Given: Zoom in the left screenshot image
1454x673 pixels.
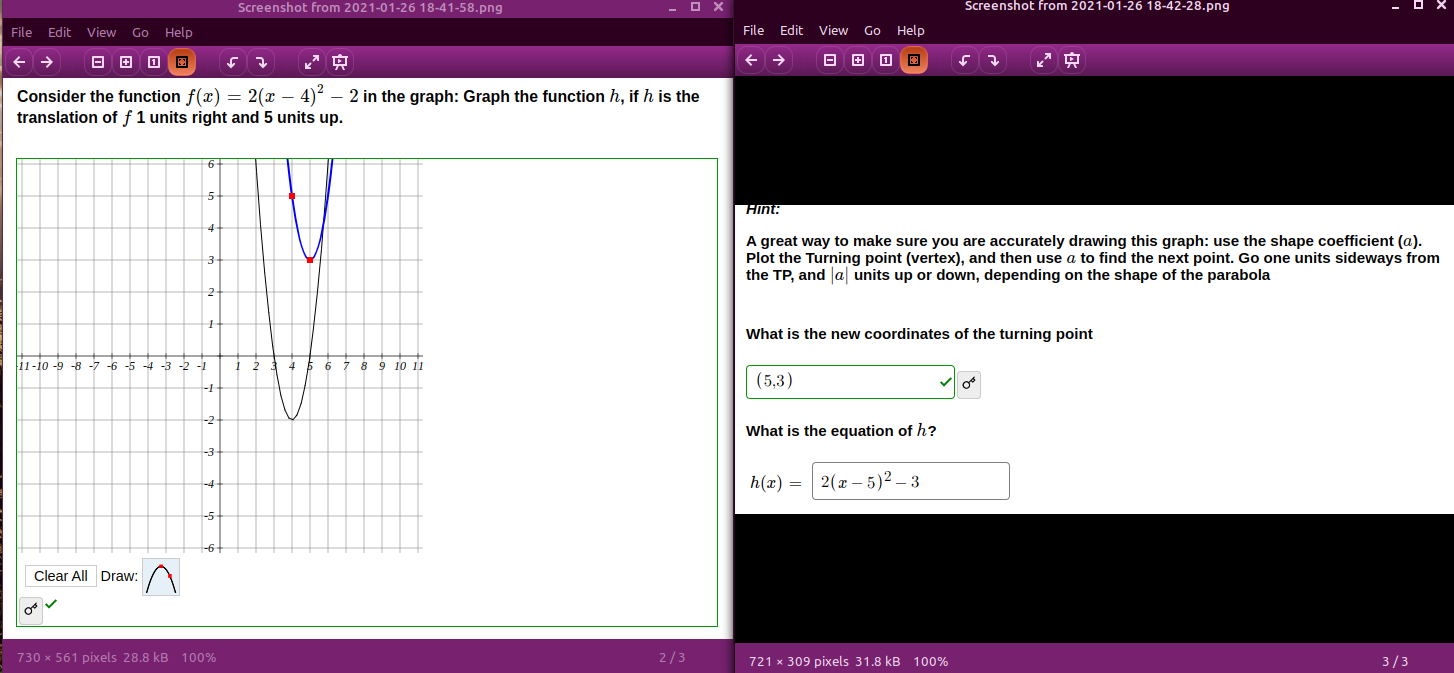Looking at the screenshot, I should click(x=125, y=62).
